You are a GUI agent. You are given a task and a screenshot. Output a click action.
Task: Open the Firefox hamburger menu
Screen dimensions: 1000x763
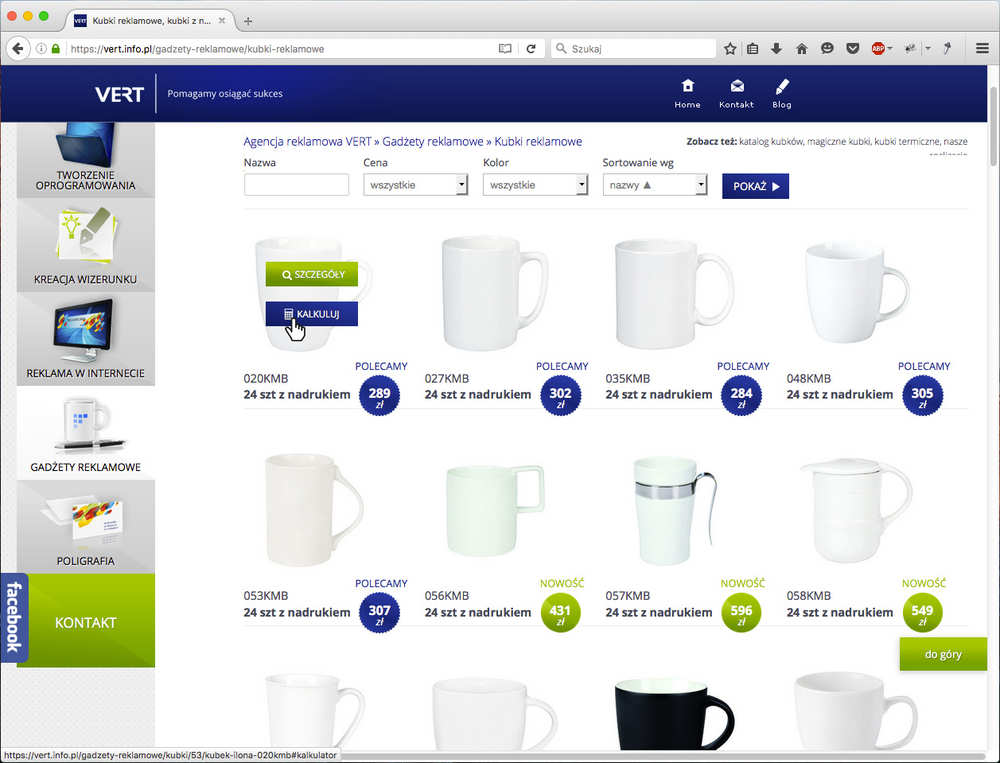tap(983, 48)
